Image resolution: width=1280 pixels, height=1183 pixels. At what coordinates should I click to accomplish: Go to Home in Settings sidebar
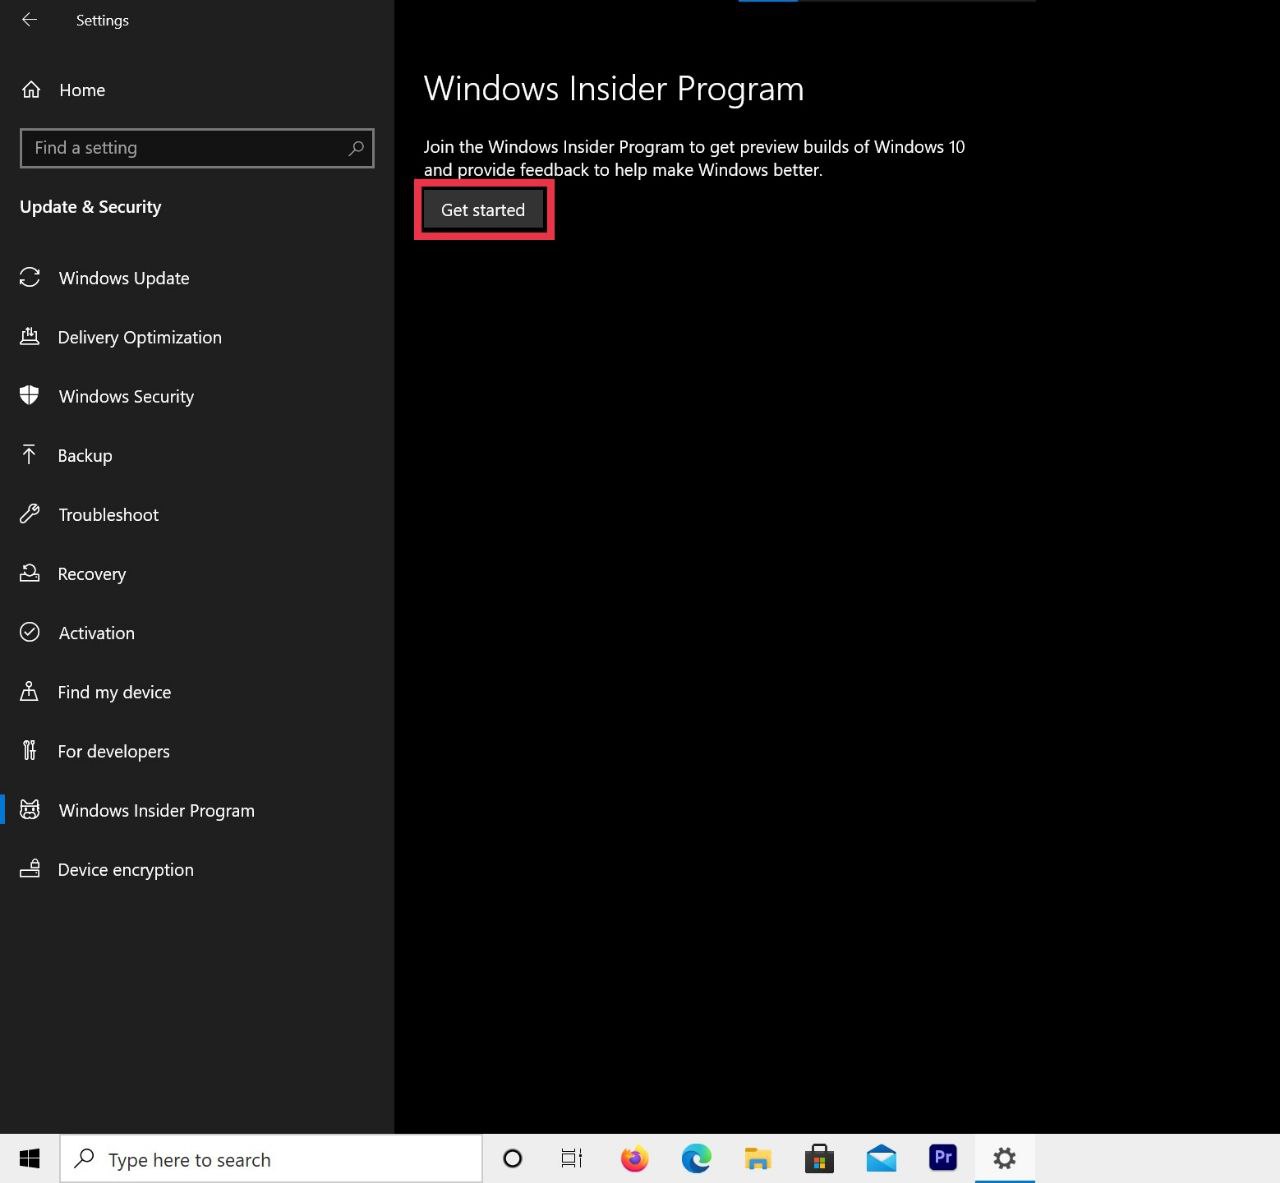tap(64, 90)
